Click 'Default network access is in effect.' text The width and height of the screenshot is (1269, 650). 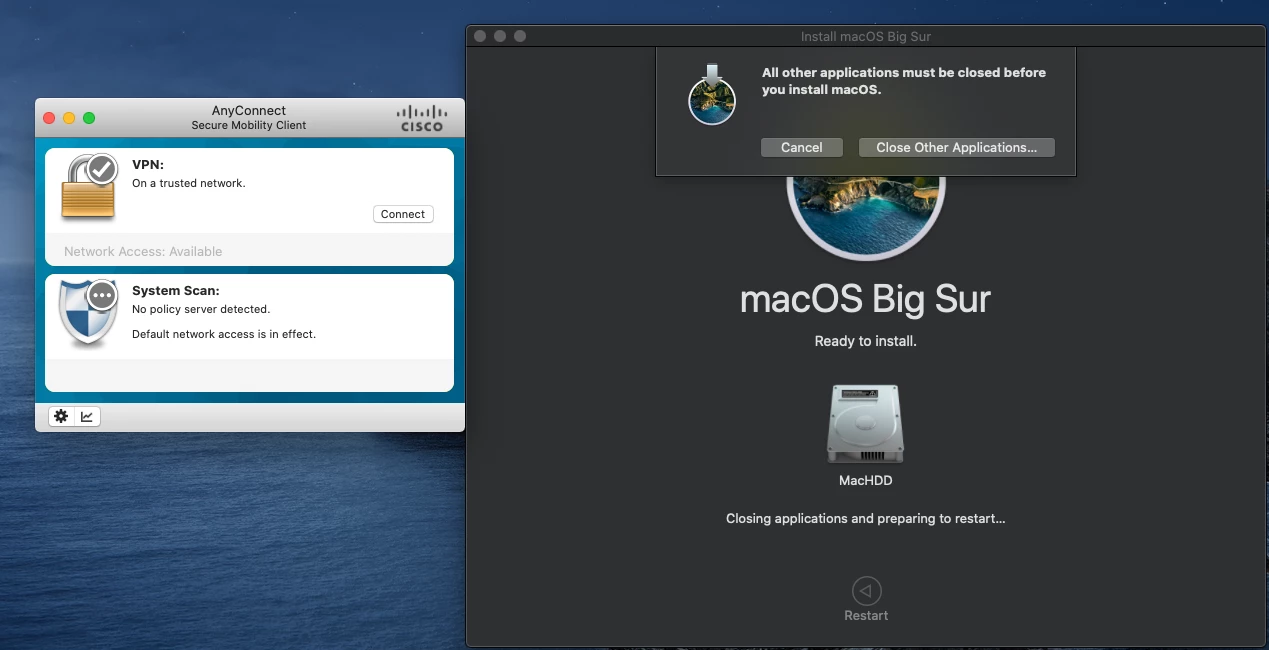click(x=224, y=334)
